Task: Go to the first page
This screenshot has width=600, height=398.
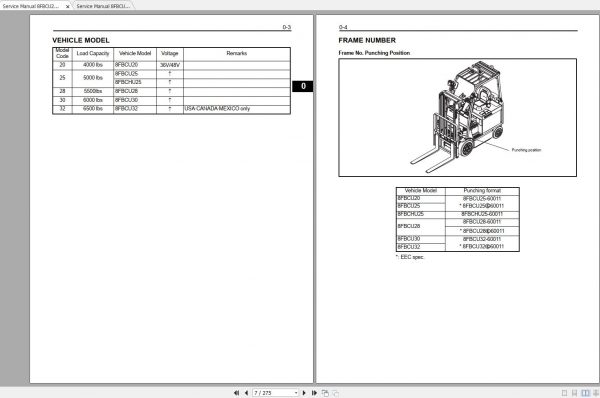Action: (236, 393)
